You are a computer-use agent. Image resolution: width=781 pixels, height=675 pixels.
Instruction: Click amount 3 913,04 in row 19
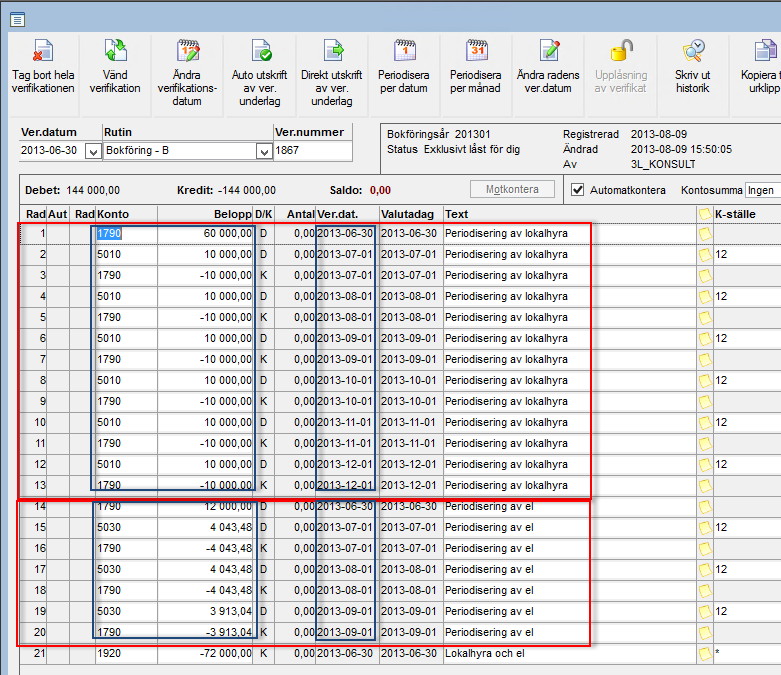205,612
